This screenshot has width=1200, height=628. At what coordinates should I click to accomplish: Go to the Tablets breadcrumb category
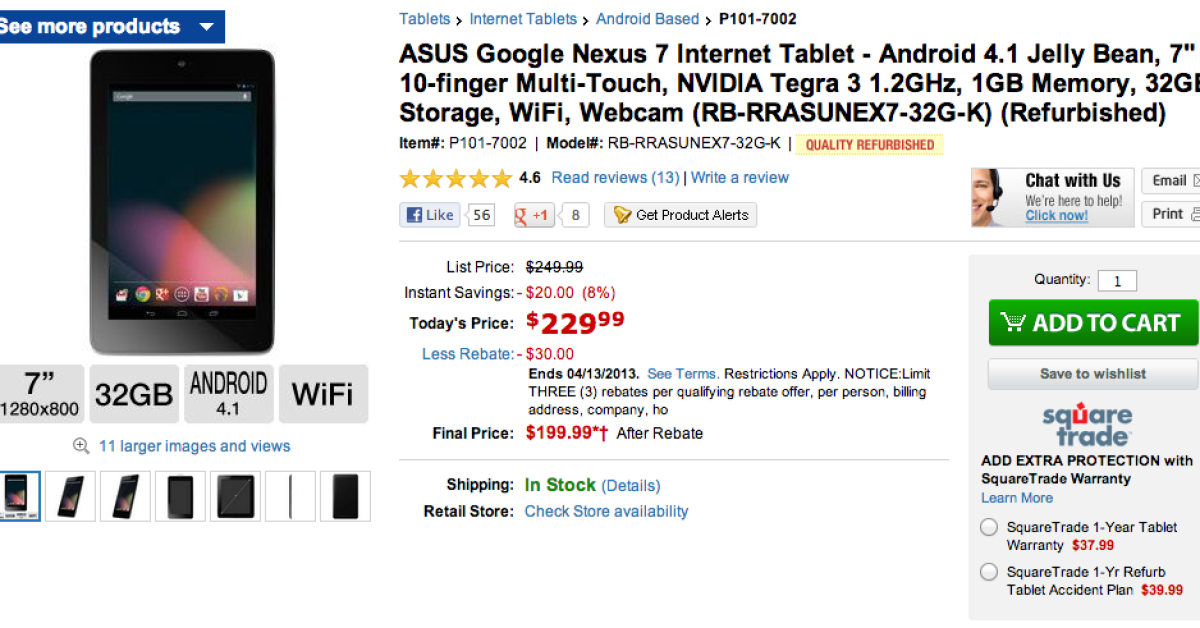424,19
